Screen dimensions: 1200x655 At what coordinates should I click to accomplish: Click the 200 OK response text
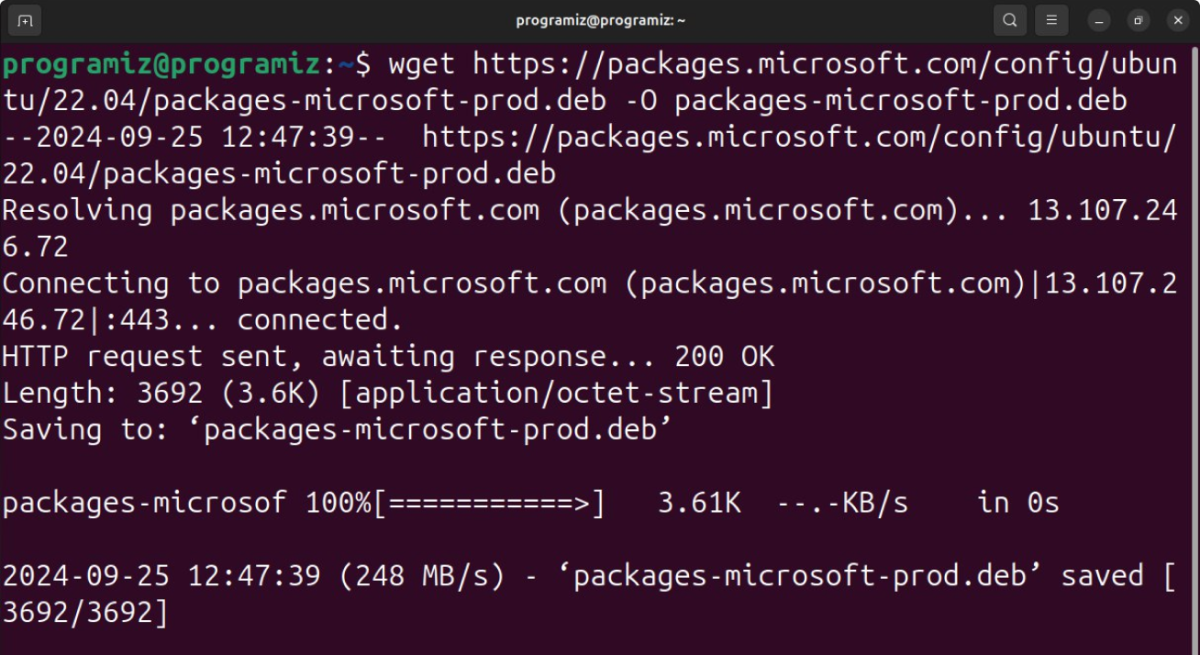(x=727, y=355)
